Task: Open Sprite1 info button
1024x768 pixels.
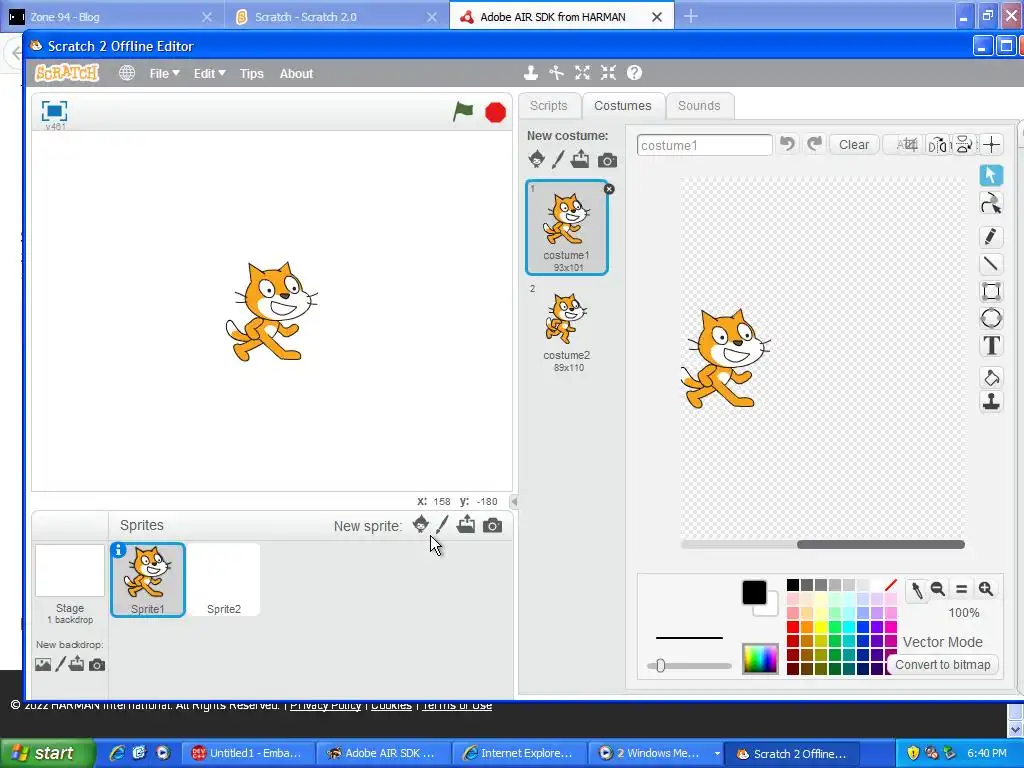Action: point(118,551)
